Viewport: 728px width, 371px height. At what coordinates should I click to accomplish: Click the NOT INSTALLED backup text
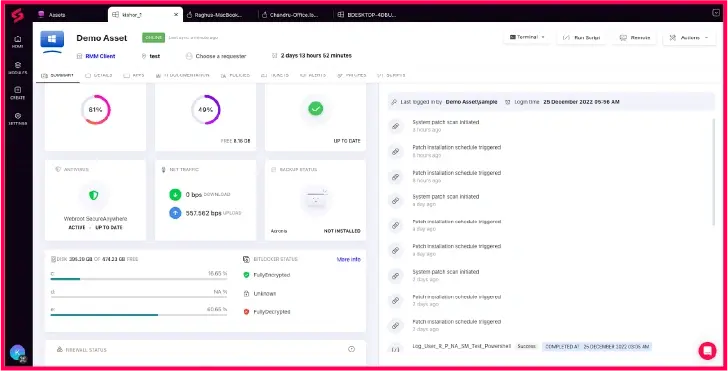point(342,231)
